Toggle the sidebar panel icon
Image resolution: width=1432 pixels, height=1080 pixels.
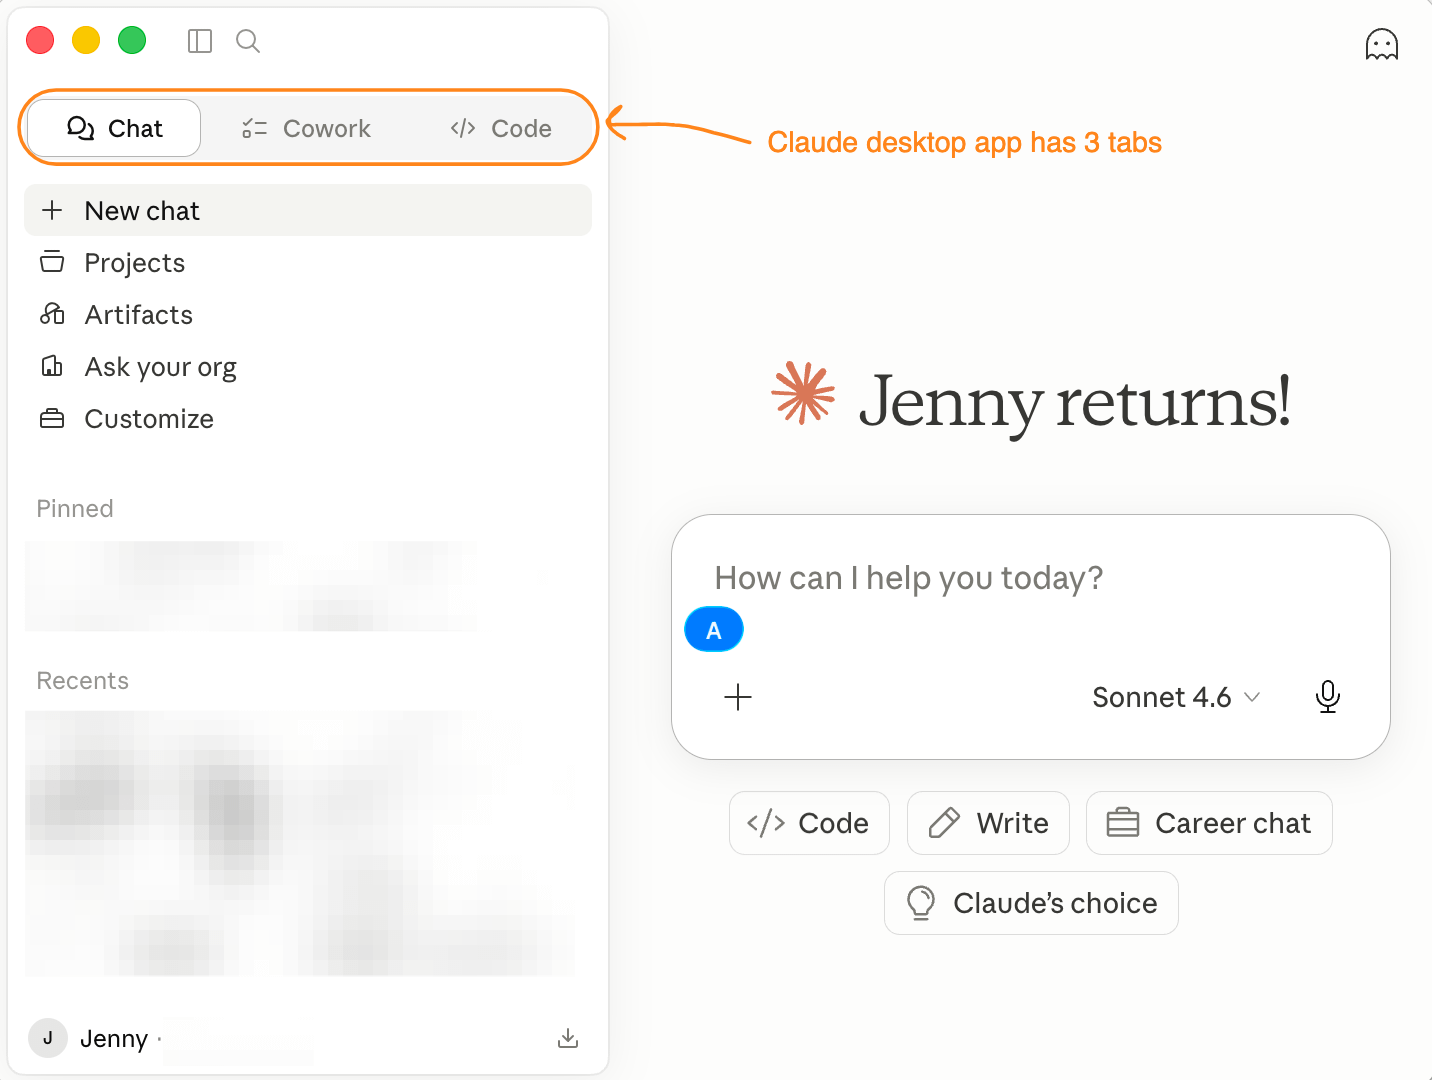point(200,41)
